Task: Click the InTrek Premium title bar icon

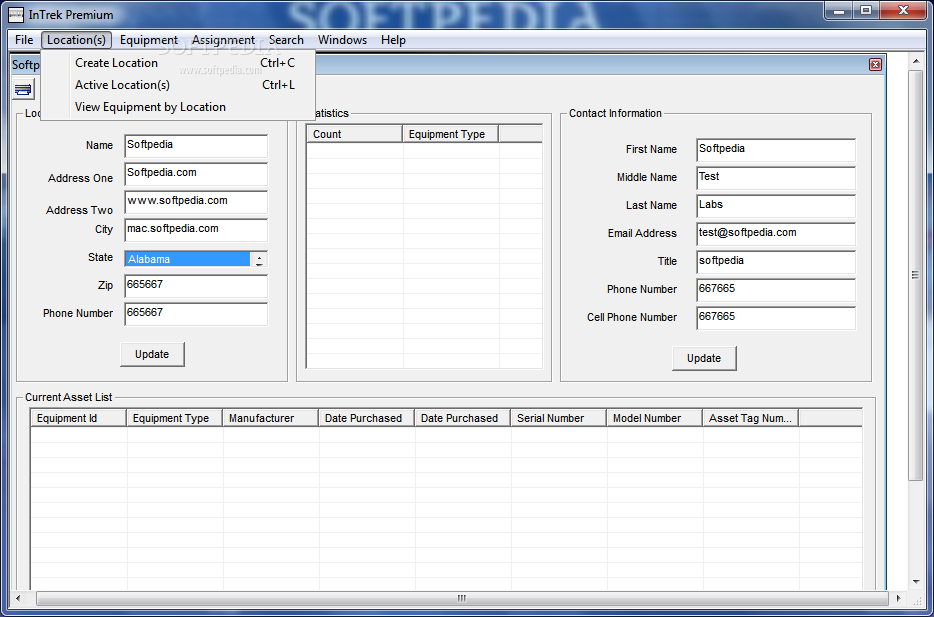Action: point(18,14)
